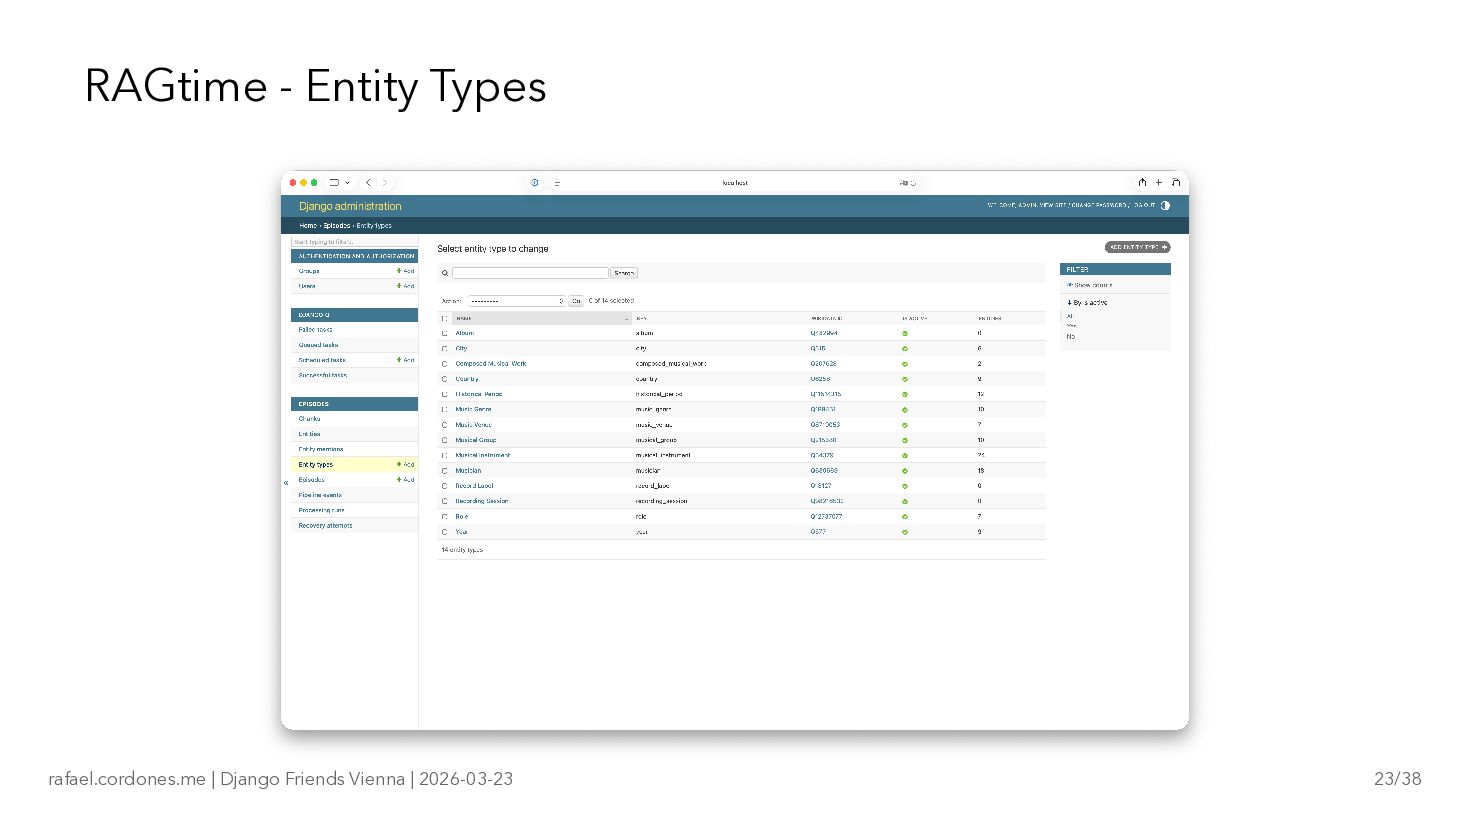Go forward with the browser forward arrow
The image size is (1470, 828).
click(x=385, y=183)
